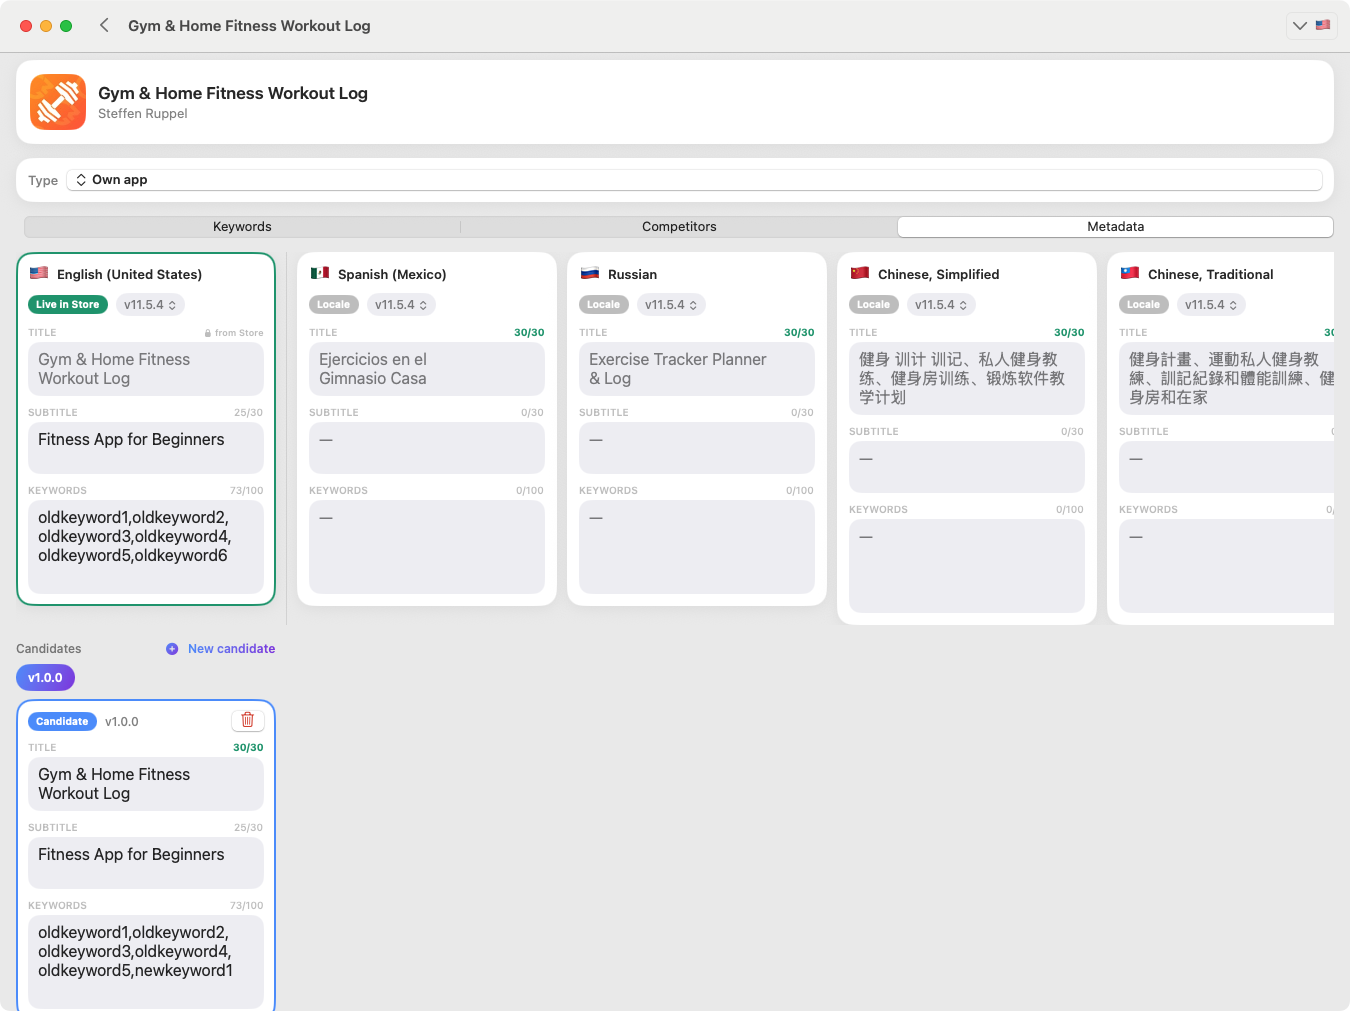
Task: Select the v1.0.0 candidate pill
Action: [x=45, y=678]
